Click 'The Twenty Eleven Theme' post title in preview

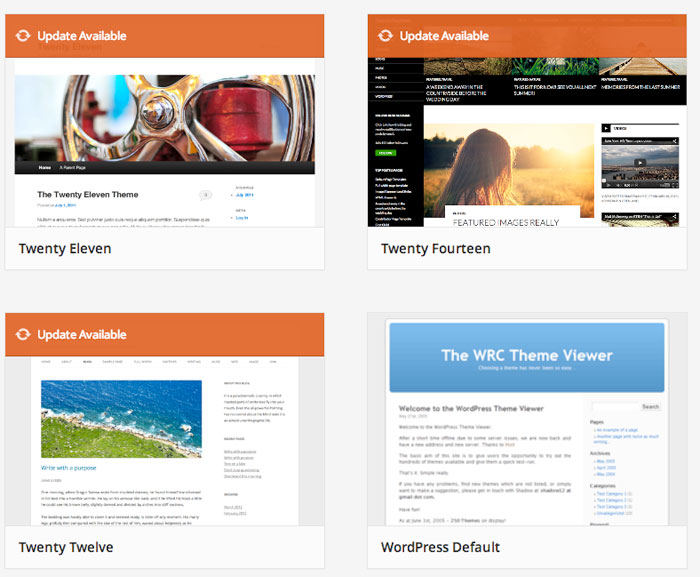(88, 194)
